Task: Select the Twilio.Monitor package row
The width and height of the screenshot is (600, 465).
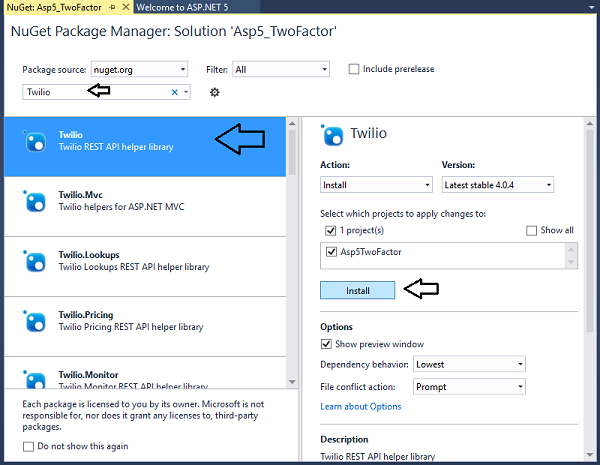Action: [x=145, y=373]
